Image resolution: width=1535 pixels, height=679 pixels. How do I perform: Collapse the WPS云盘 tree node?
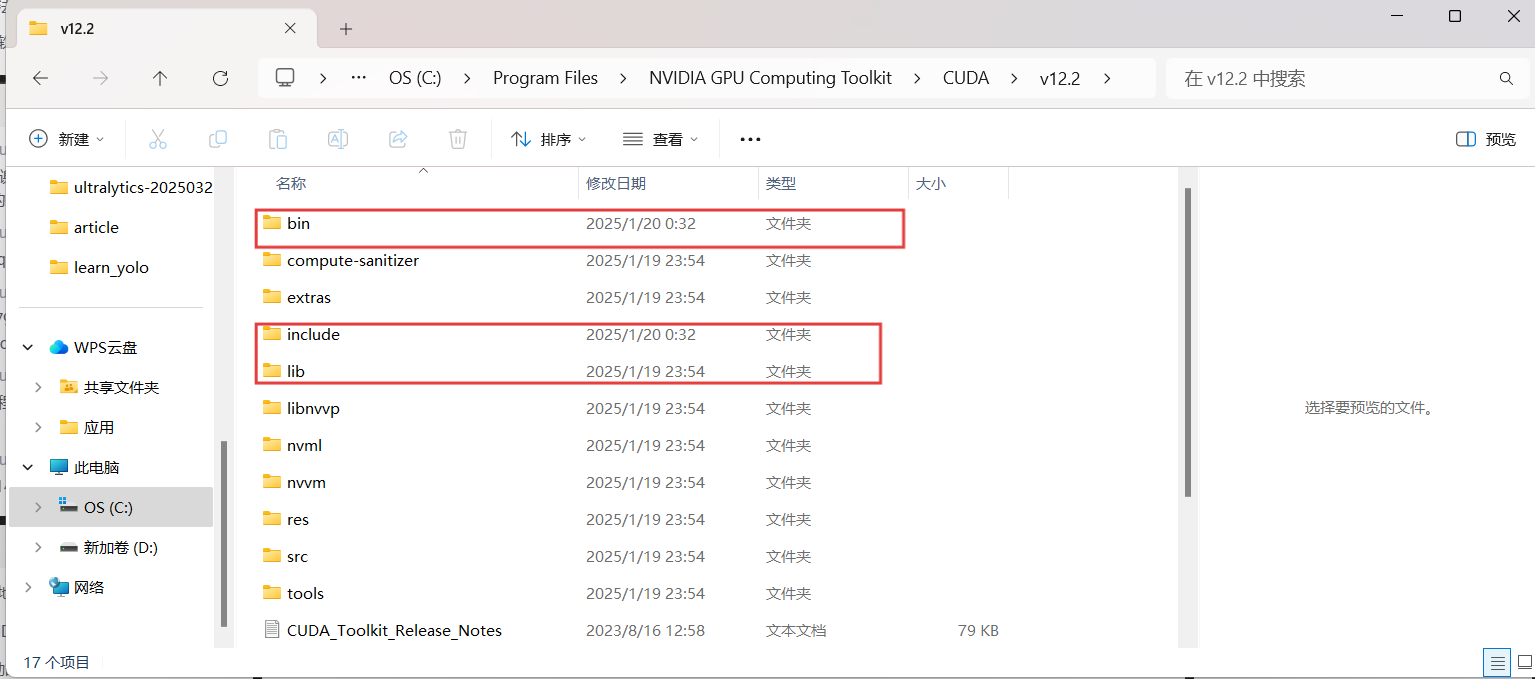pyautogui.click(x=28, y=347)
